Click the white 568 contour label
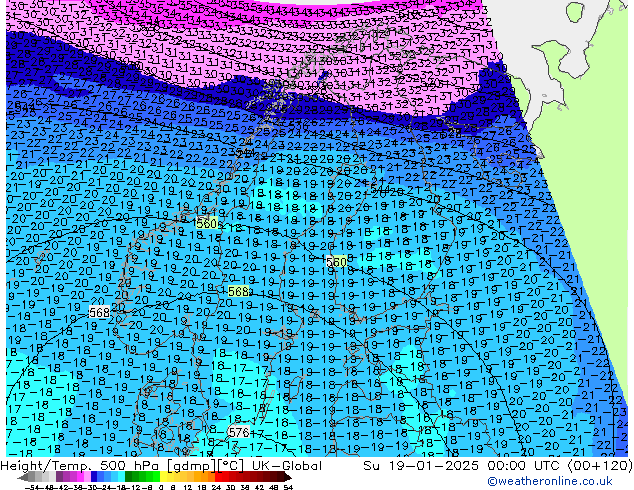The width and height of the screenshot is (634, 490). 99,312
